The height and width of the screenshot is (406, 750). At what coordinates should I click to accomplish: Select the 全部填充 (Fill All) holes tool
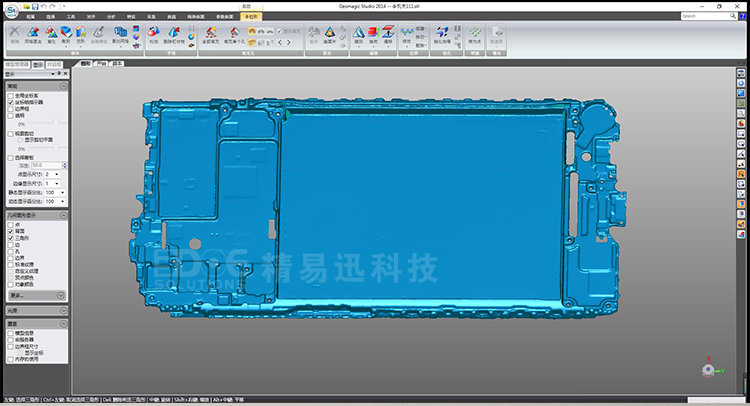point(210,36)
